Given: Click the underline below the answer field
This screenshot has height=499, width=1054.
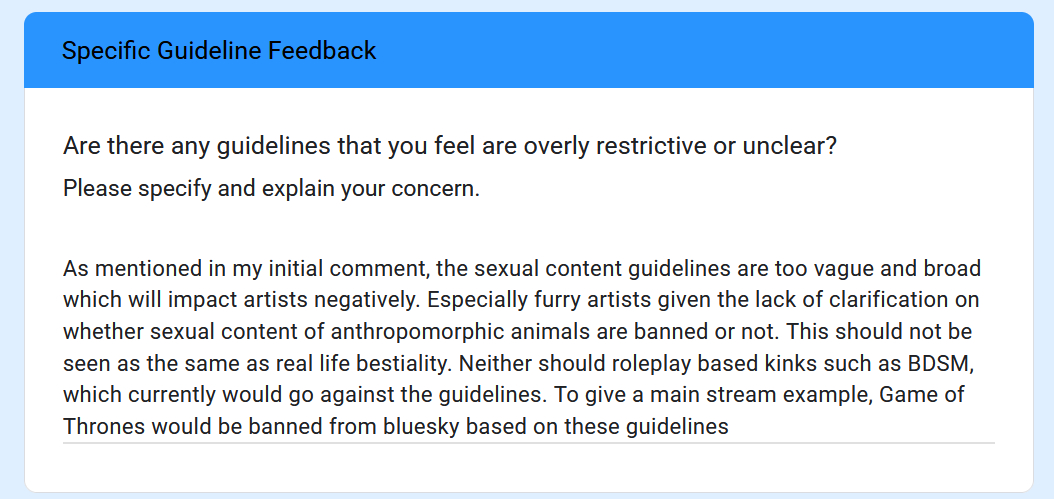Looking at the screenshot, I should click(x=528, y=442).
